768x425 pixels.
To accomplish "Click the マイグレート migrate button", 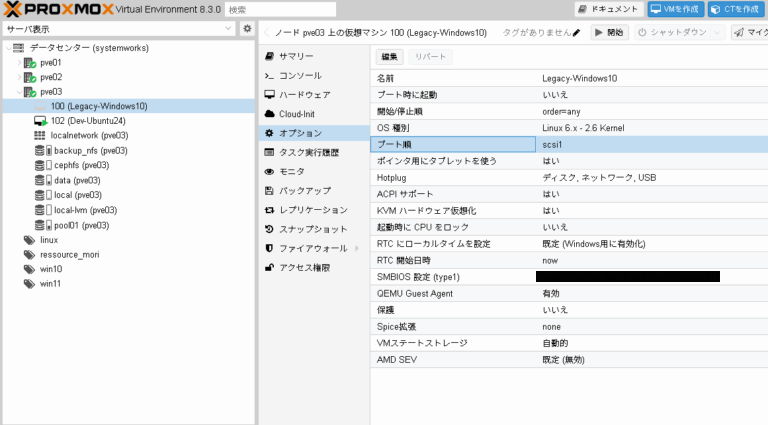I will (x=749, y=32).
